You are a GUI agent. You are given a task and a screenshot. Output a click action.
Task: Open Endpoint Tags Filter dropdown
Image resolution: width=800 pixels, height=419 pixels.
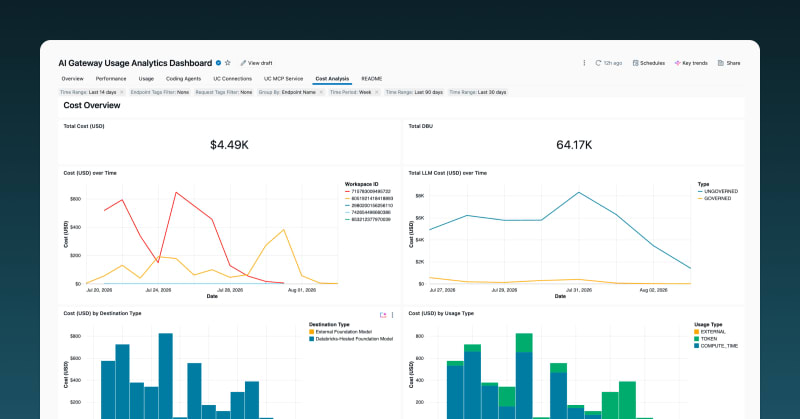[160, 92]
